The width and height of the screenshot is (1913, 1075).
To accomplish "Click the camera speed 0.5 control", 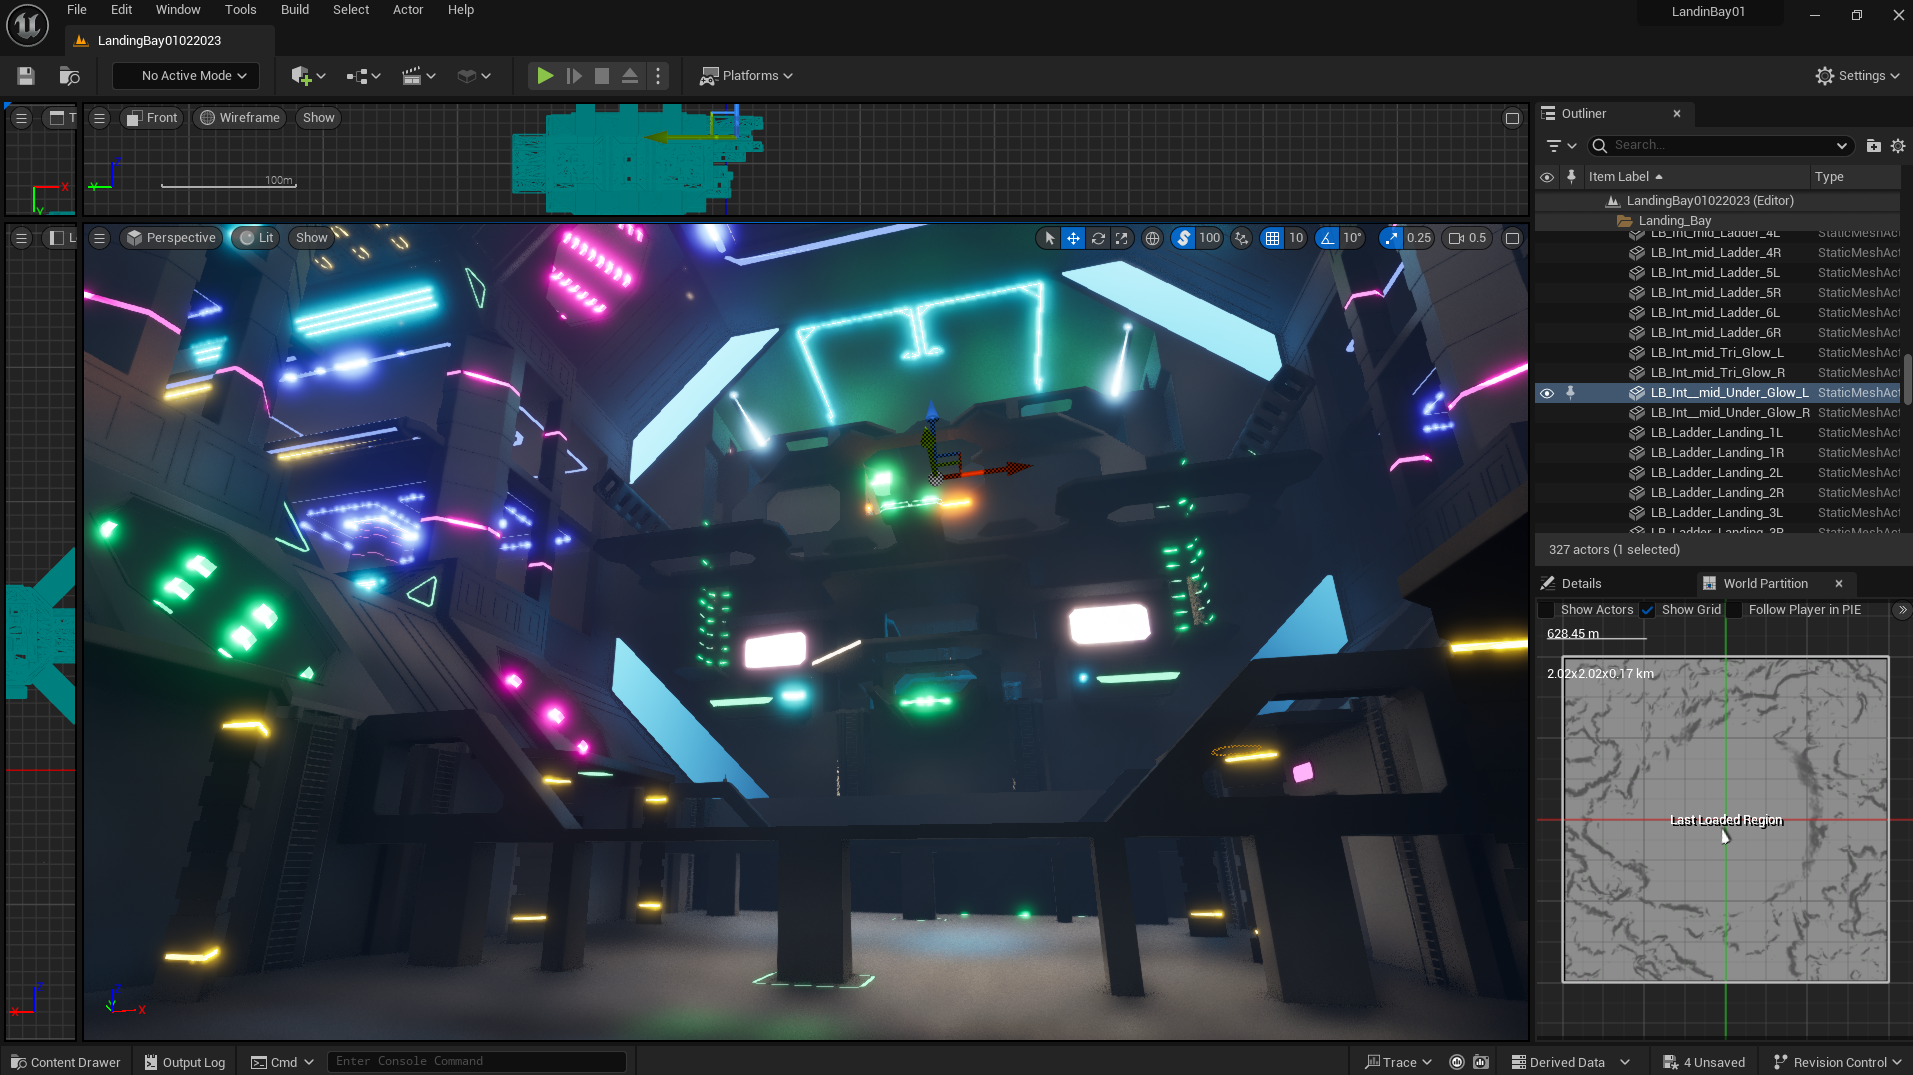I will [1468, 238].
